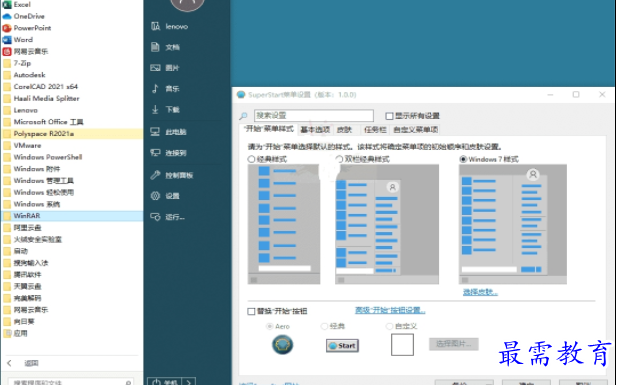This screenshot has width=620, height=385.
Task: Expand the WinRAR folder
Action: point(71,216)
